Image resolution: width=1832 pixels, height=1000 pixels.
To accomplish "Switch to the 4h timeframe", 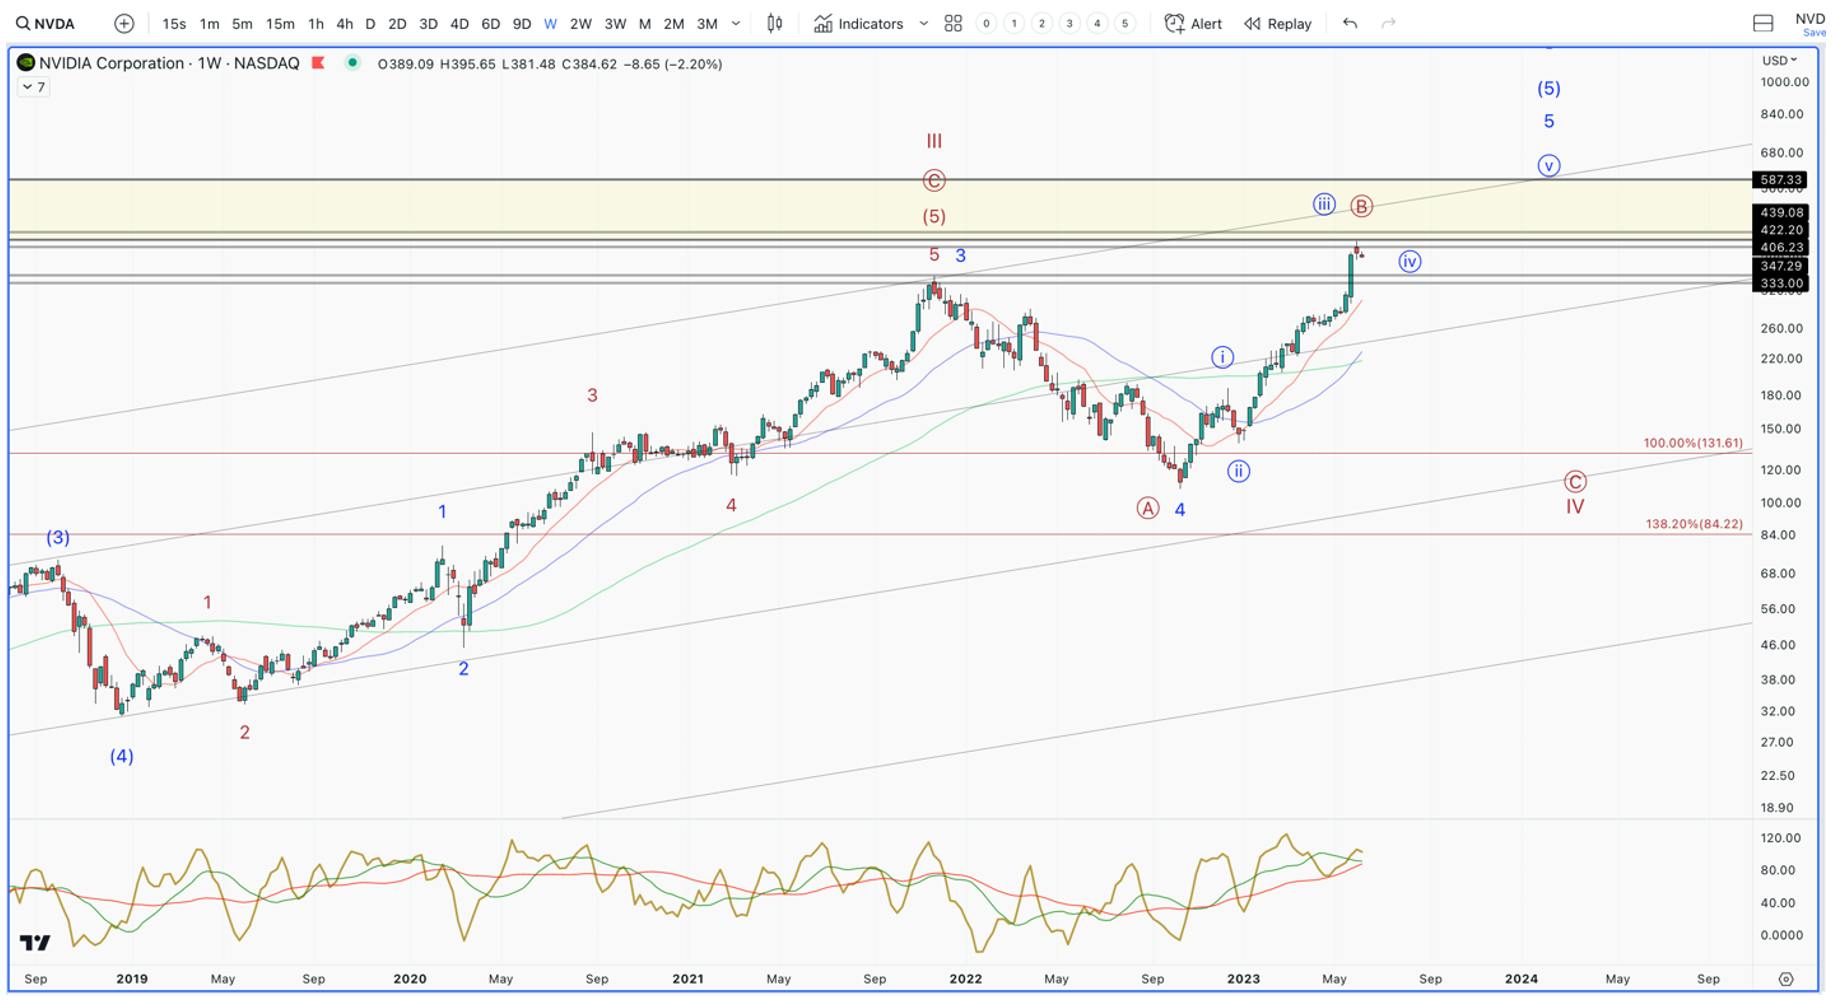I will [x=344, y=24].
